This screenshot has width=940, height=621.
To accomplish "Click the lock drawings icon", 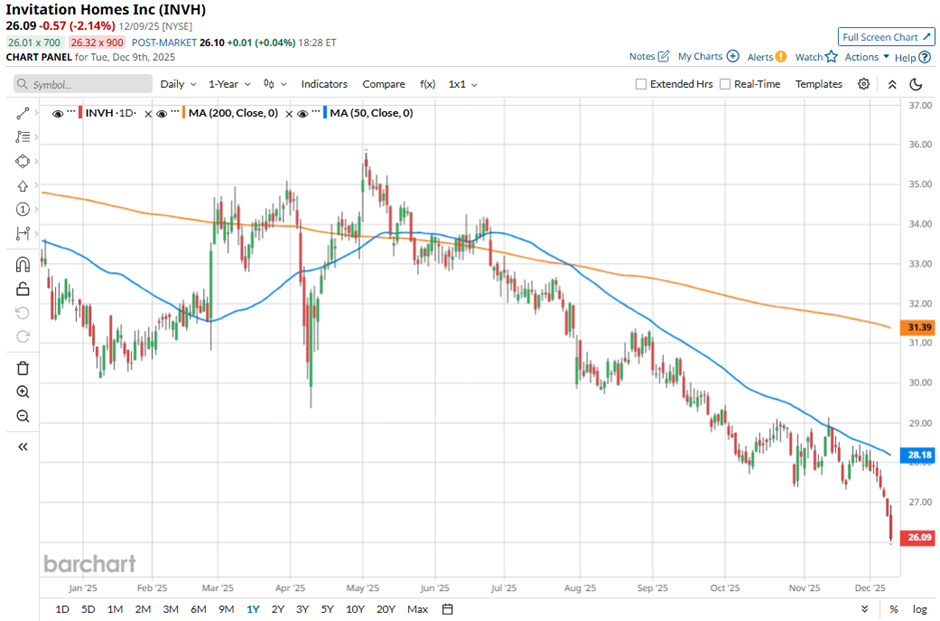I will (22, 289).
